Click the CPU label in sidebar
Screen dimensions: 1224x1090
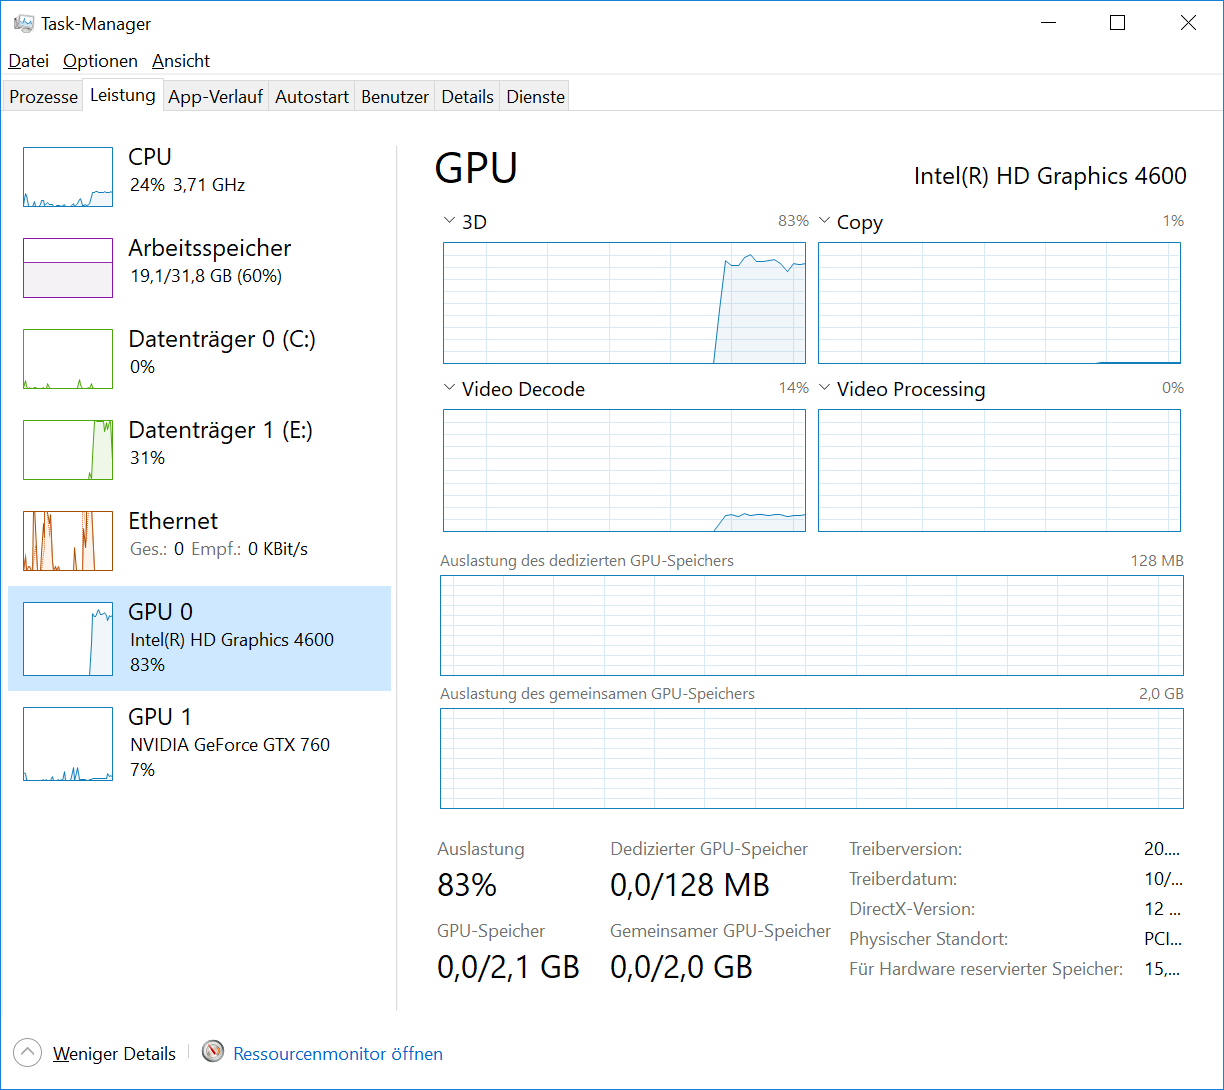pyautogui.click(x=150, y=157)
